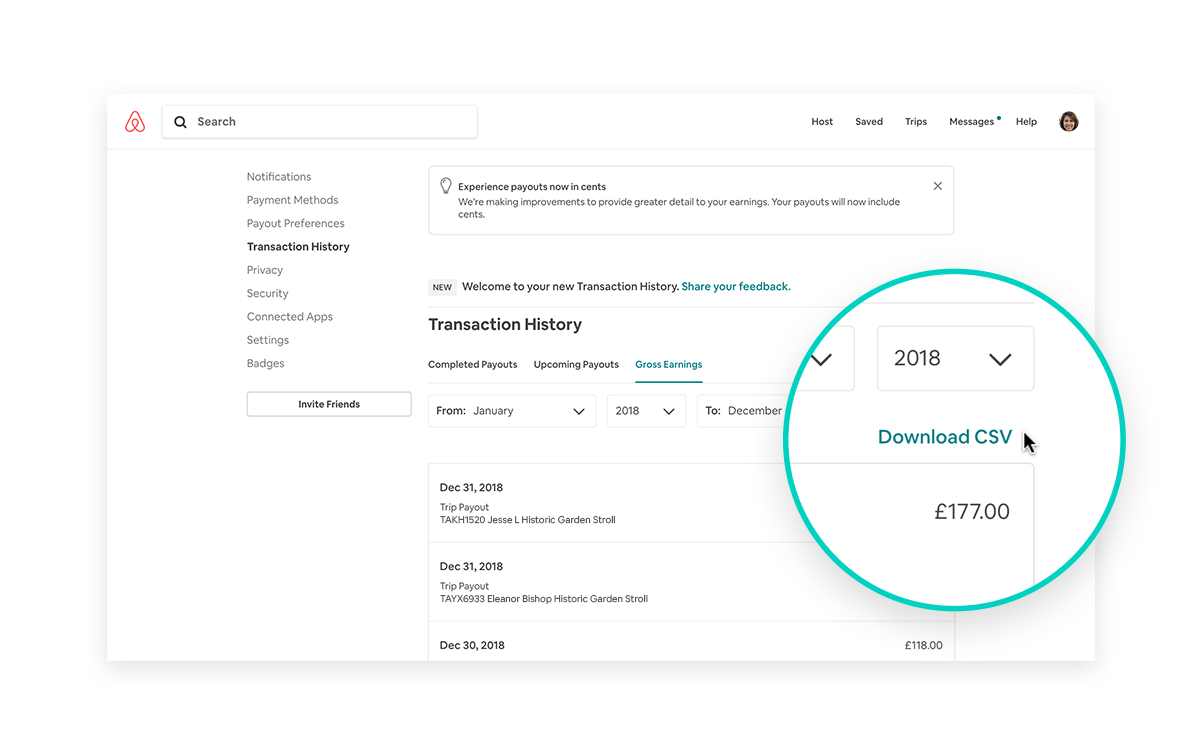Click the Airbnb logo icon
Screen dimensions: 1200x754
[x=135, y=122]
